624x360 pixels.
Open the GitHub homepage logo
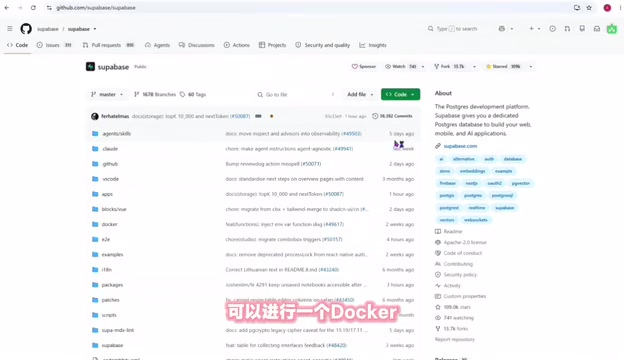point(26,29)
